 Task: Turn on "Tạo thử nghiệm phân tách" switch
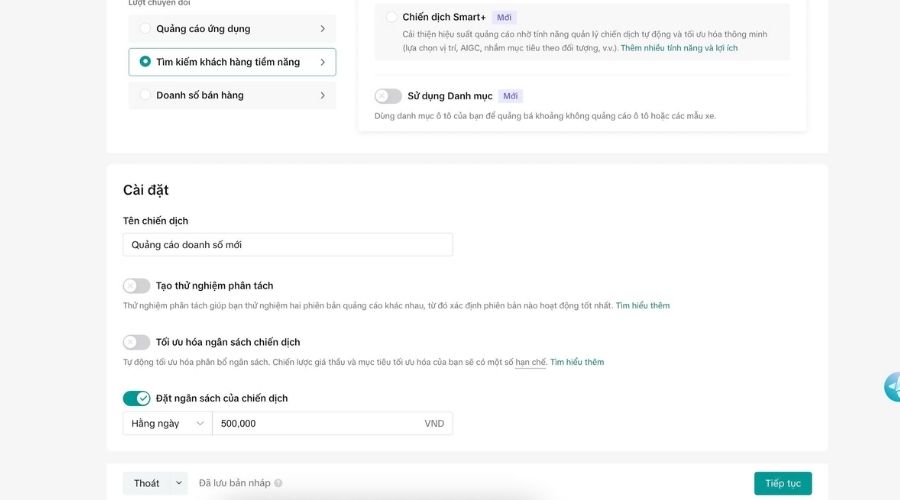[136, 286]
